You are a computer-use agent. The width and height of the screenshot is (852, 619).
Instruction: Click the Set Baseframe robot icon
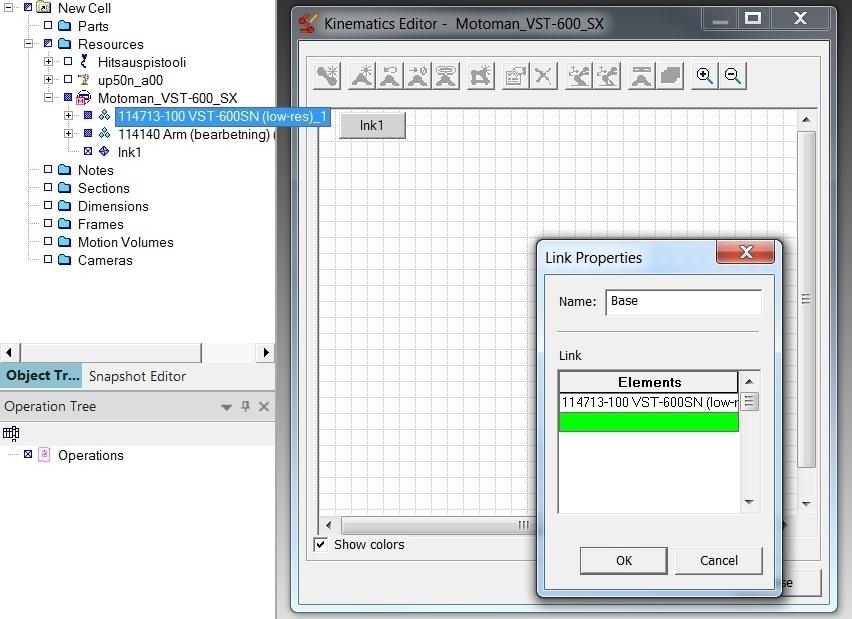pyautogui.click(x=579, y=76)
